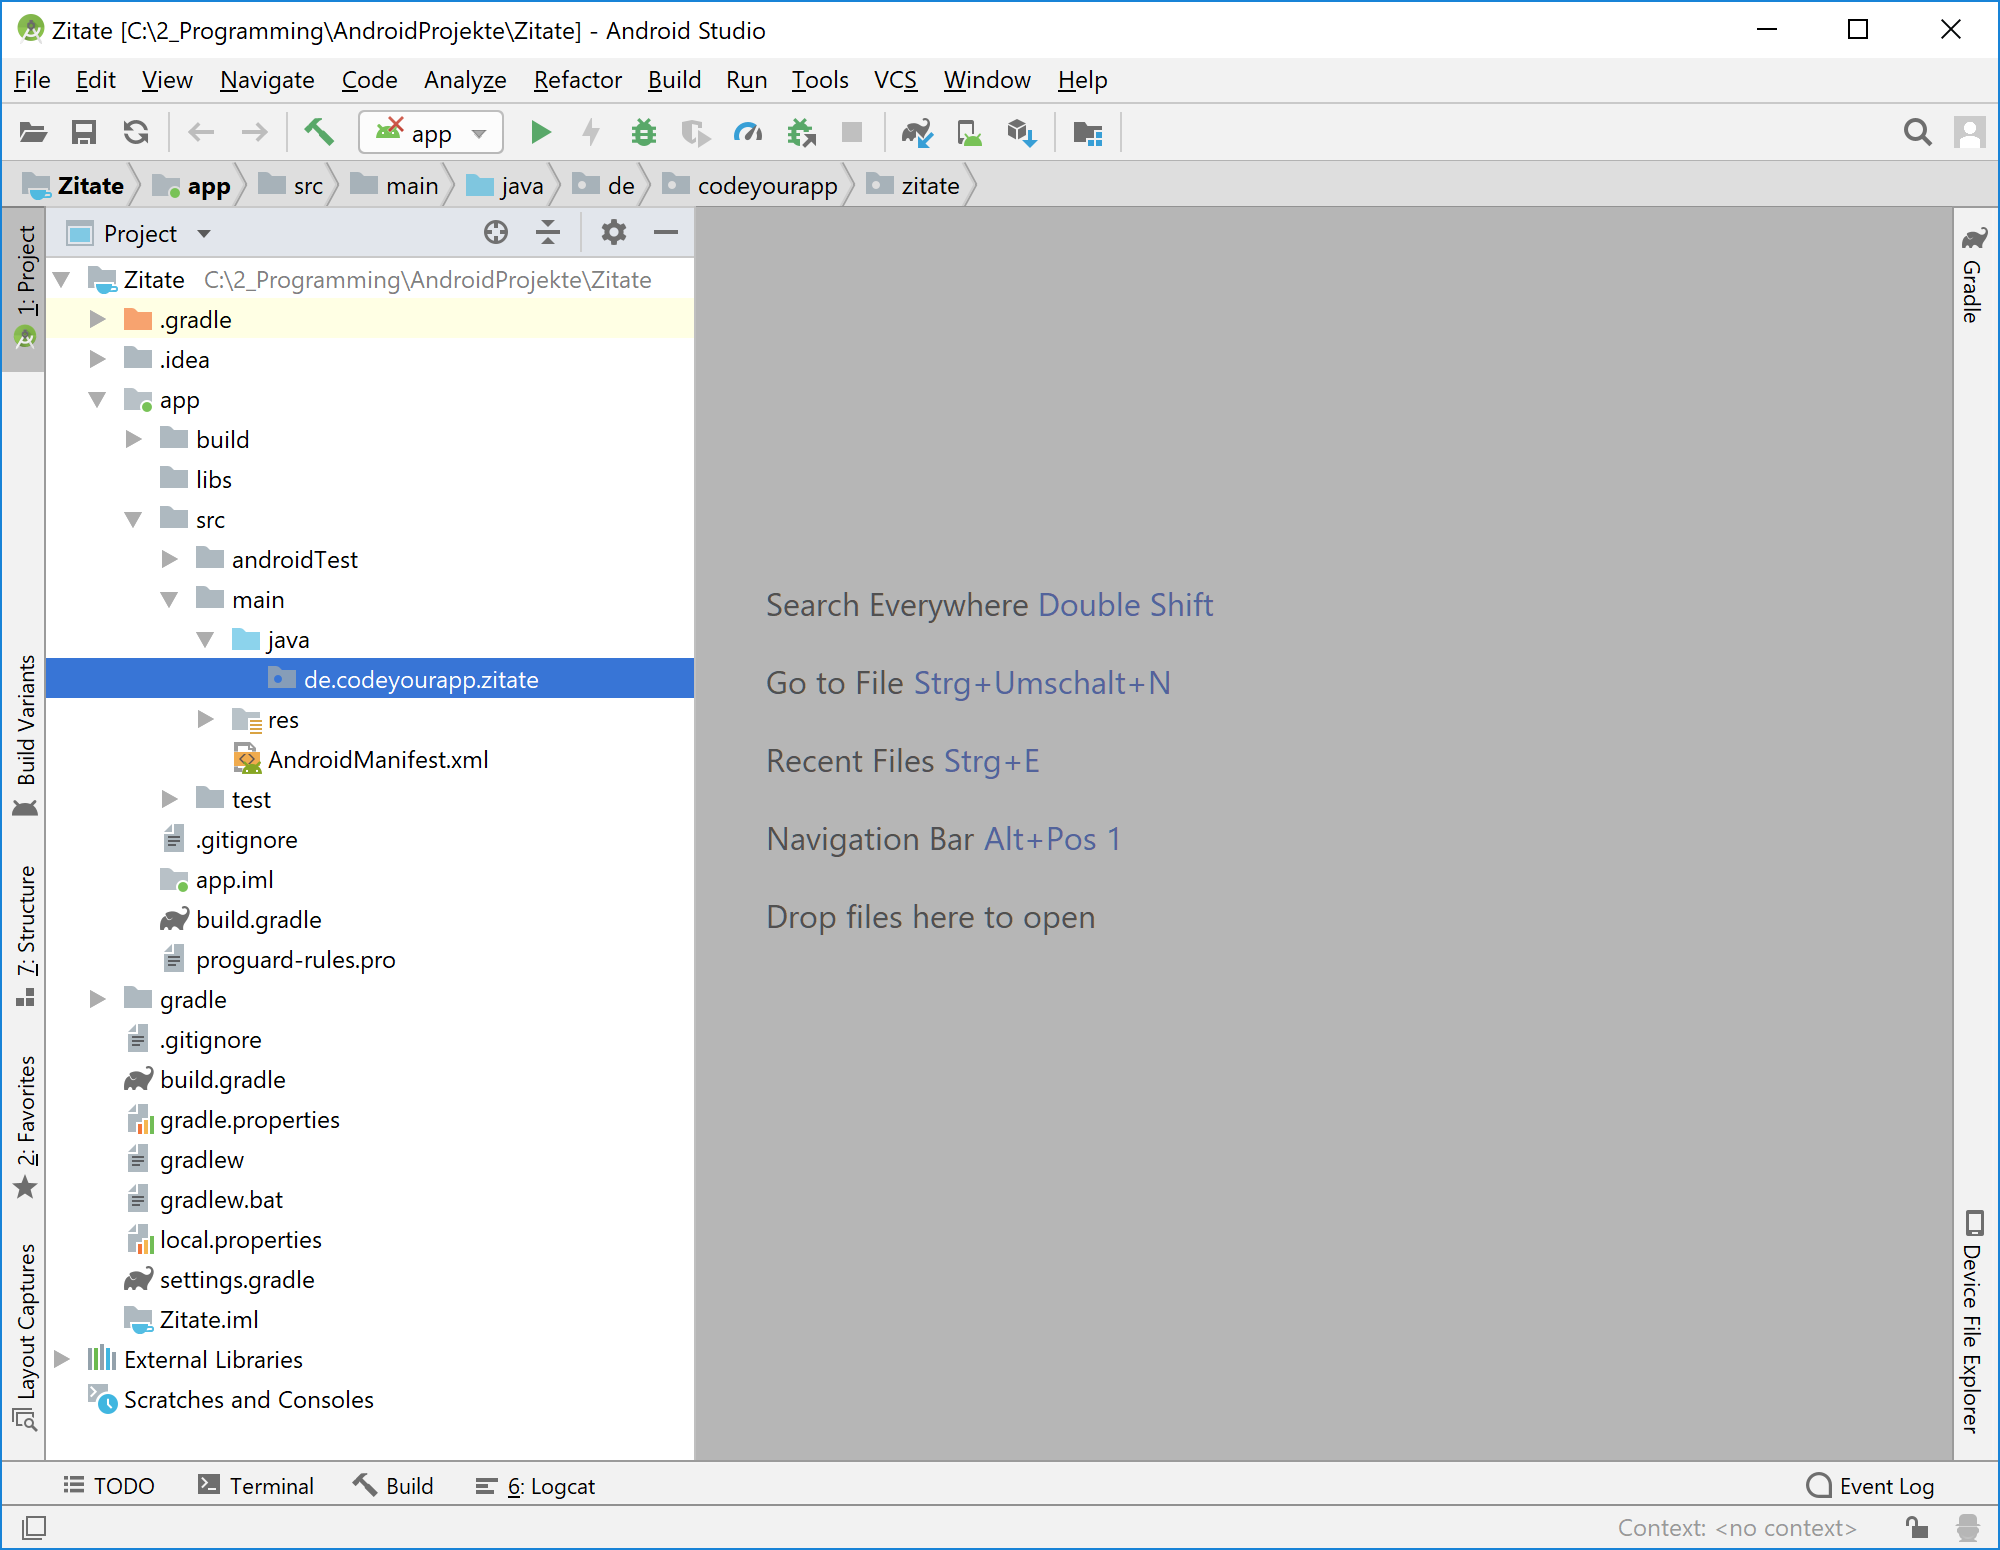2000x1550 pixels.
Task: Collapse the app module node
Action: (x=98, y=400)
